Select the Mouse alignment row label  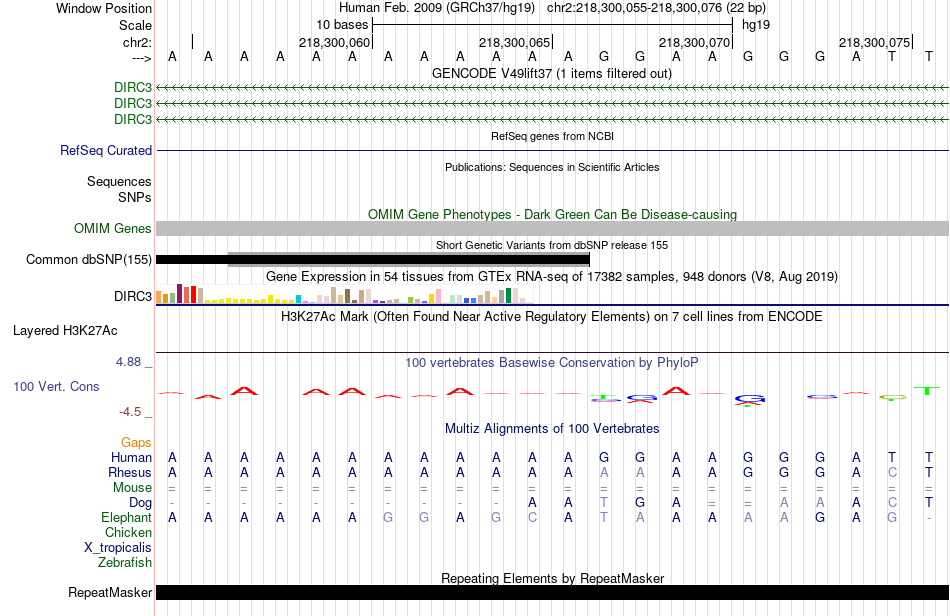click(x=132, y=488)
